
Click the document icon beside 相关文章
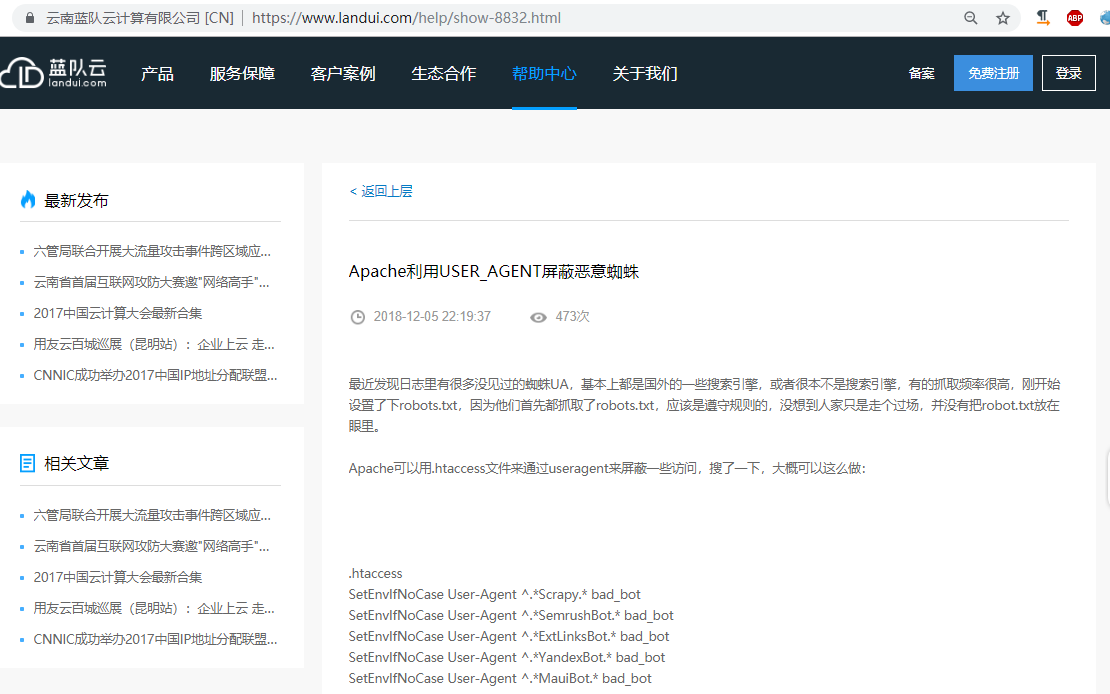pyautogui.click(x=28, y=463)
